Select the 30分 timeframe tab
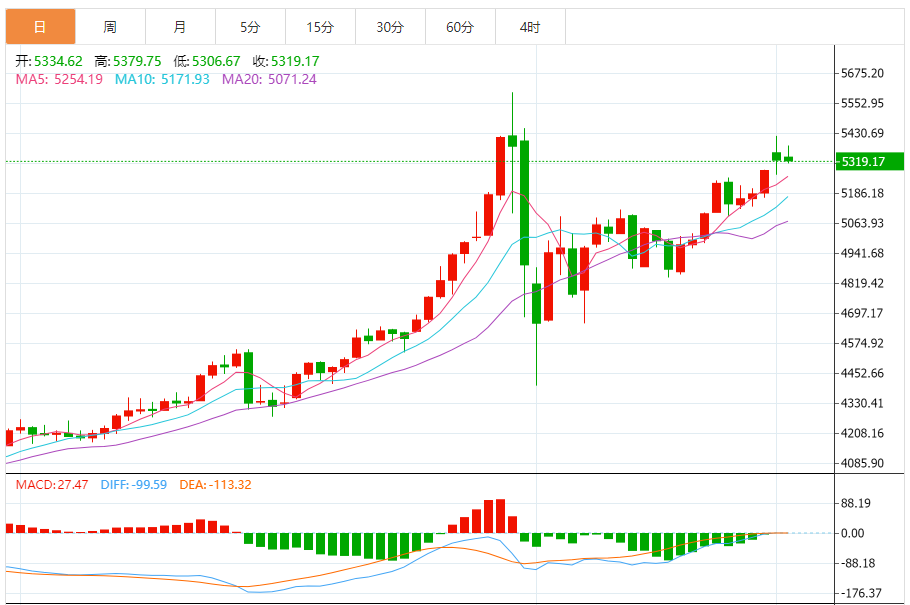The height and width of the screenshot is (605, 910). click(x=390, y=27)
